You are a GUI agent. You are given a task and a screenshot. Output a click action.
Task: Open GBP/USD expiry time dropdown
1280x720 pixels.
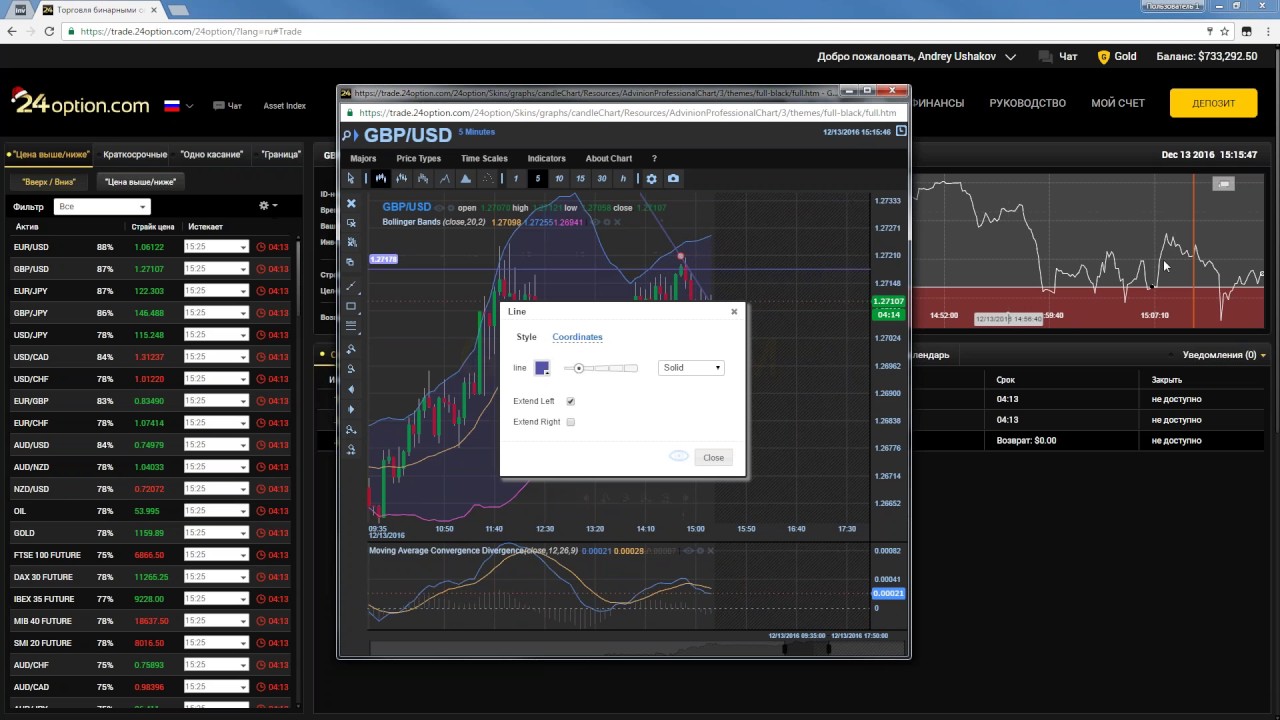[216, 269]
